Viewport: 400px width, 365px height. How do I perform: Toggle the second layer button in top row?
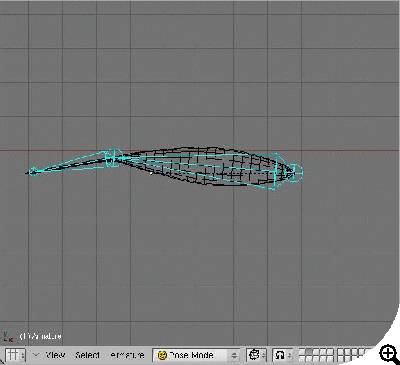[309, 352]
